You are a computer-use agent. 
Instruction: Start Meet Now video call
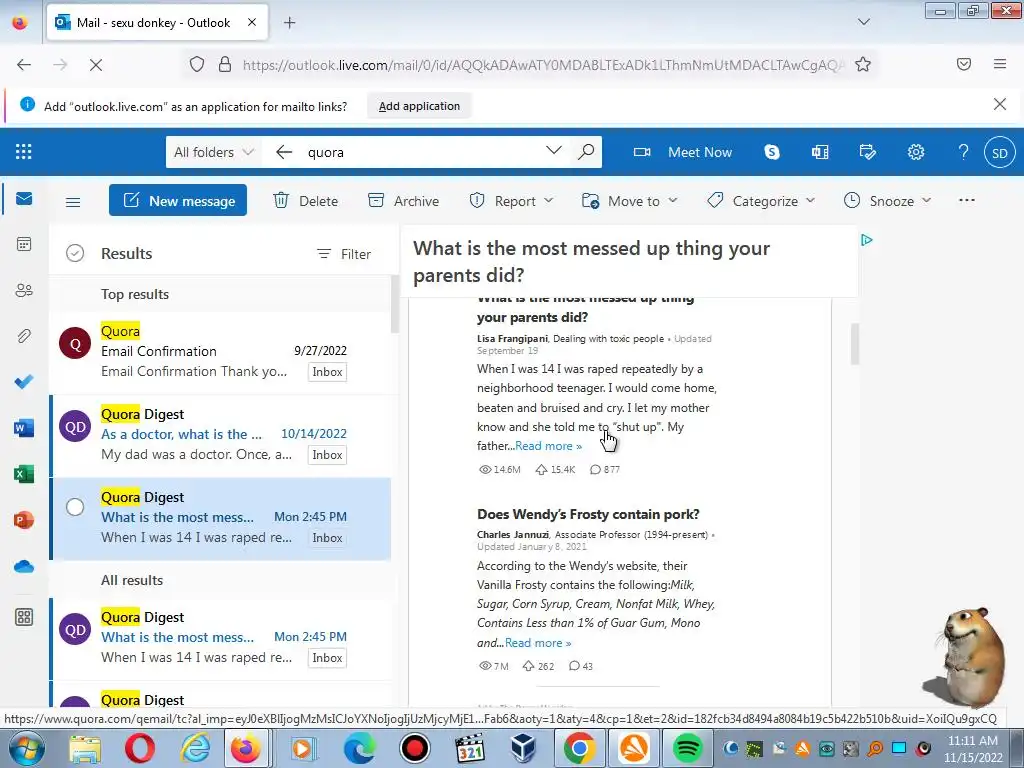(682, 152)
